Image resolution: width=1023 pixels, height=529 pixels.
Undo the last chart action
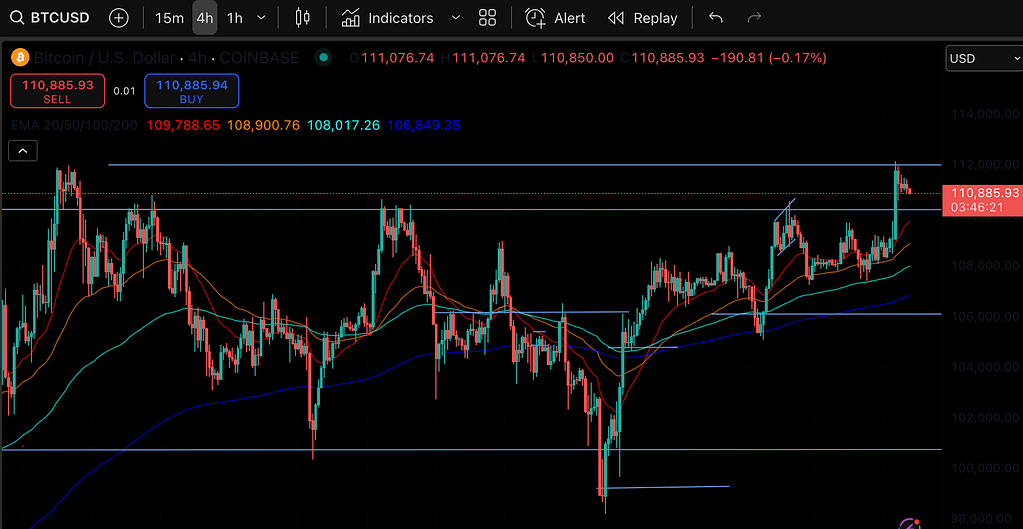tap(716, 18)
